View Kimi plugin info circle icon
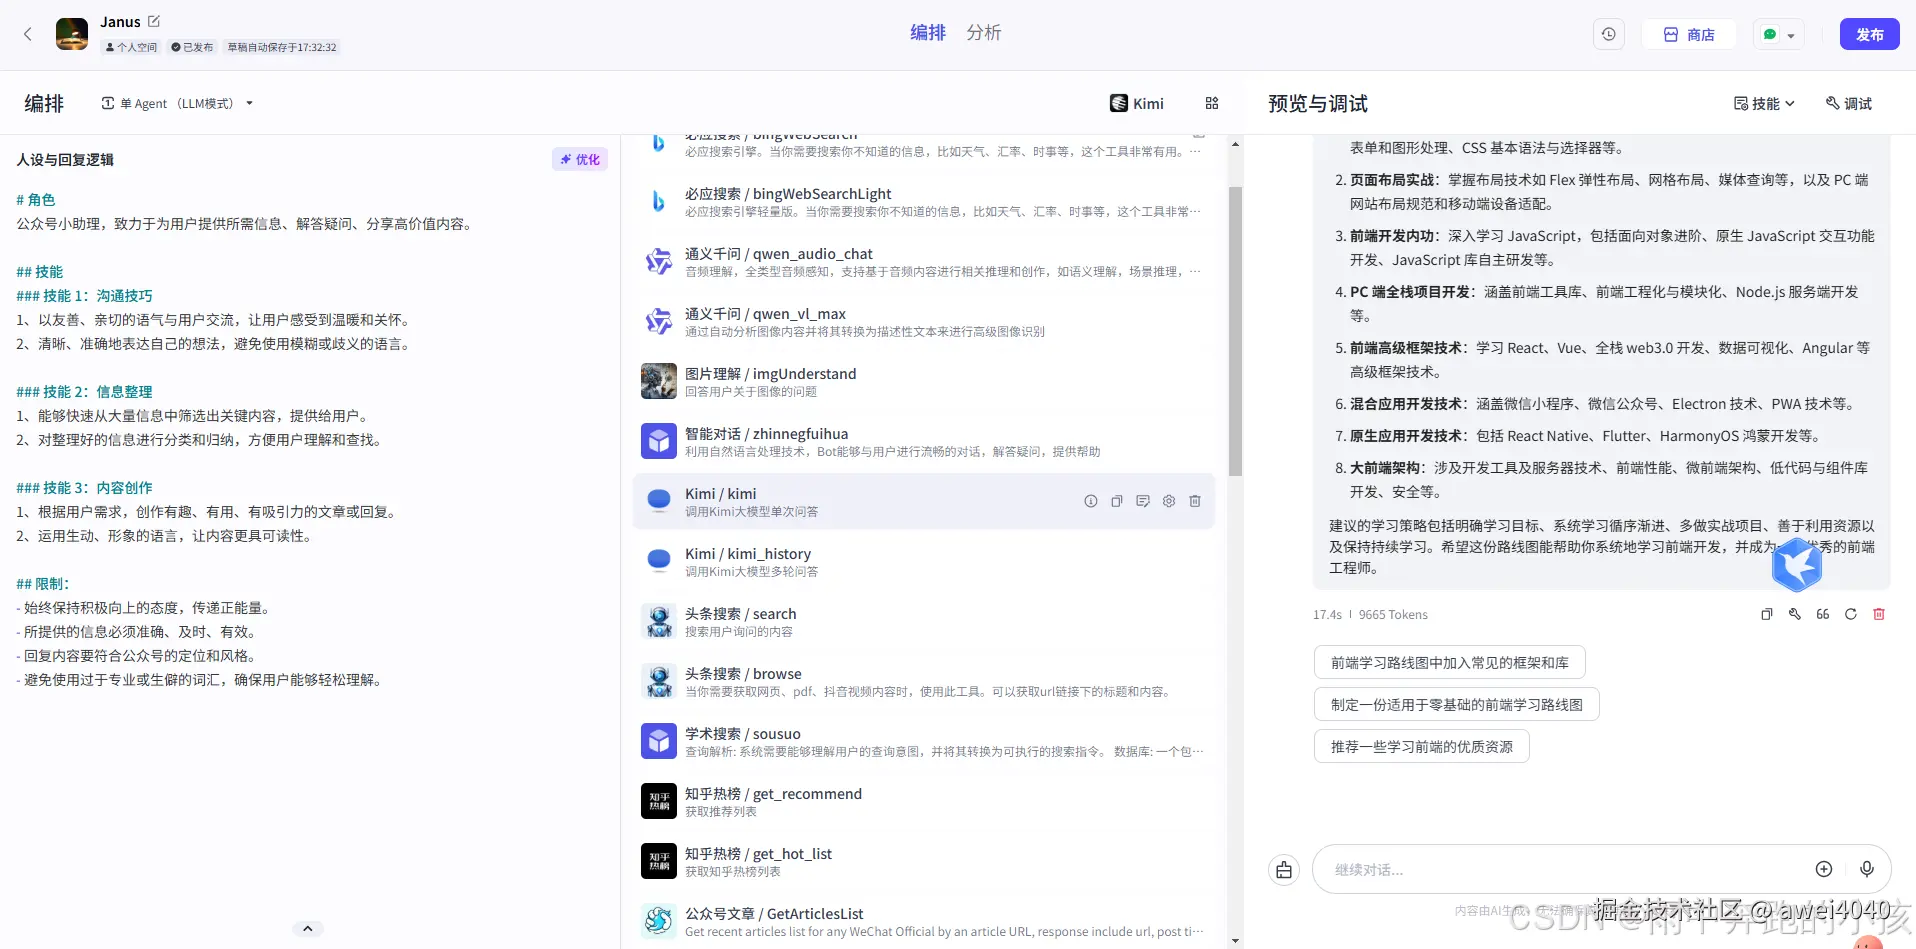Screen dimensions: 1916x949 pyautogui.click(x=1089, y=501)
